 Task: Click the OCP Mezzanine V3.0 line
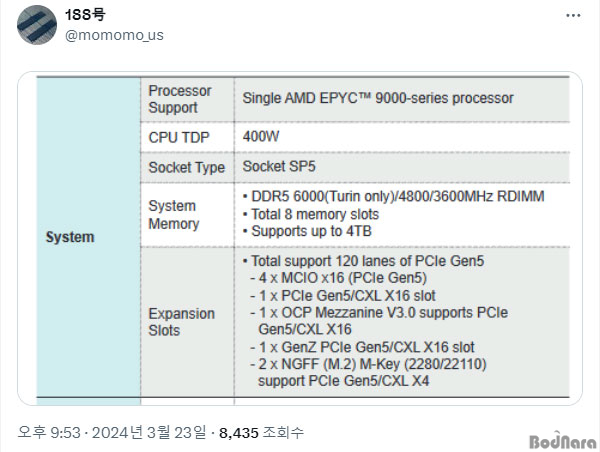click(379, 321)
